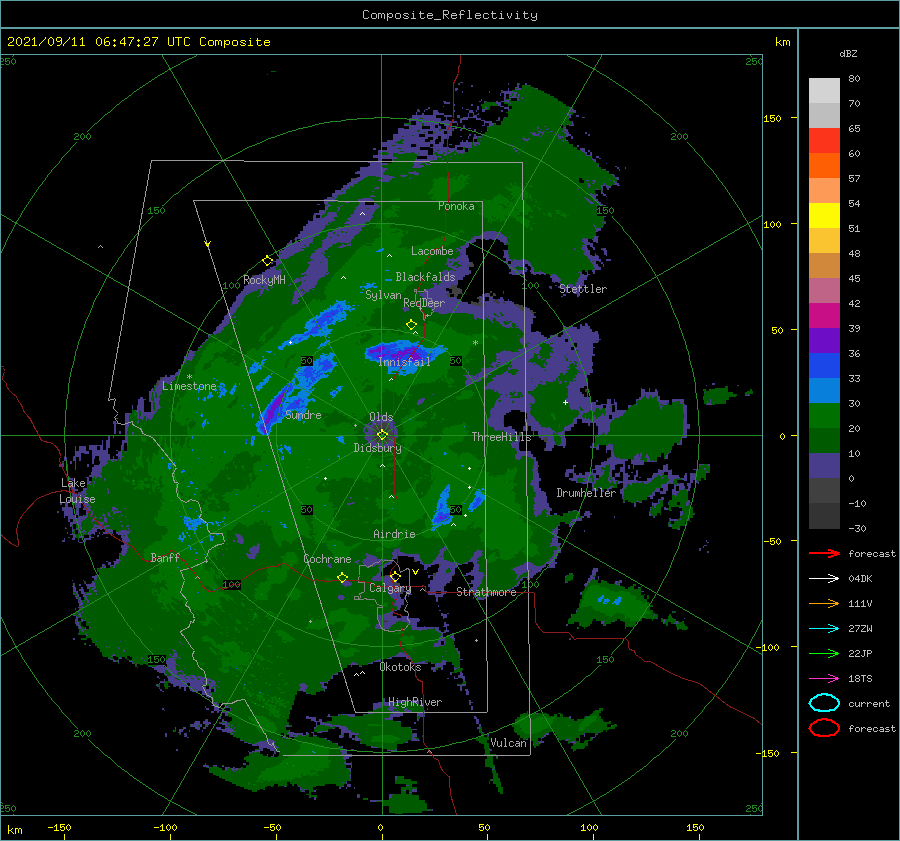Screen dimensions: 900x841
Task: Click the asterisk marker east of Innisfail
Action: tap(475, 343)
